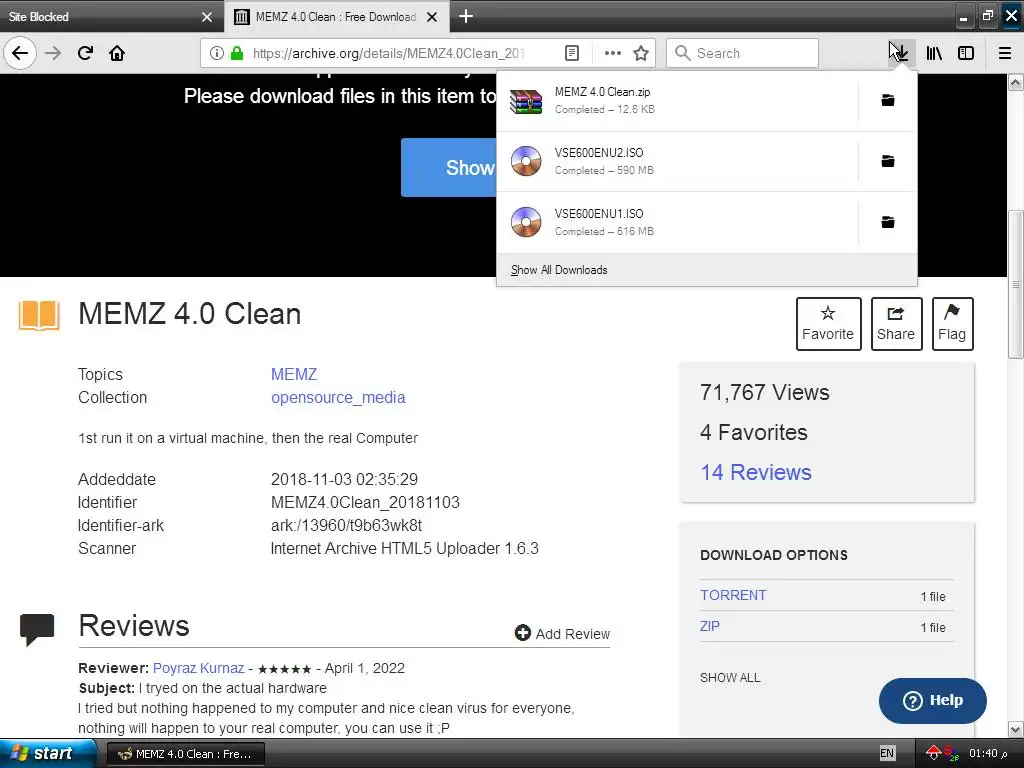Open containing folder for VSE600ENU1.ISO
The height and width of the screenshot is (768, 1024).
[888, 222]
